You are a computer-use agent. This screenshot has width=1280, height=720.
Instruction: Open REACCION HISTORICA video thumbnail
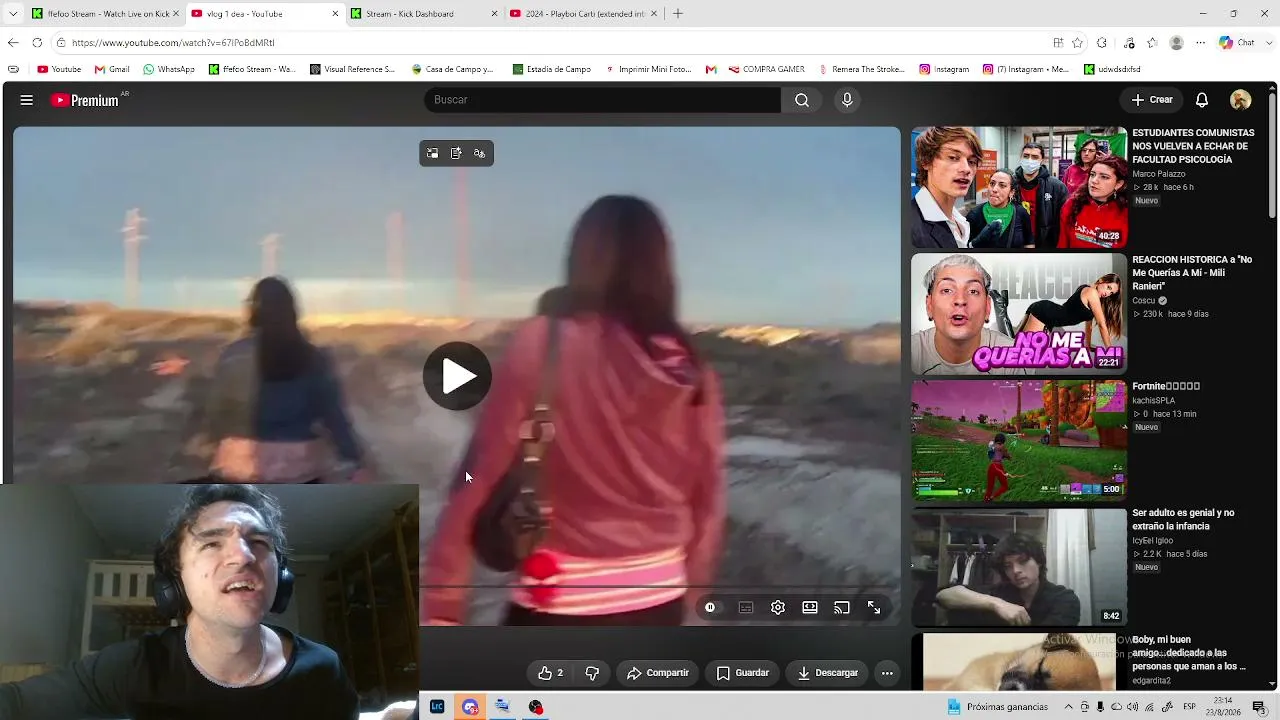pos(1019,314)
